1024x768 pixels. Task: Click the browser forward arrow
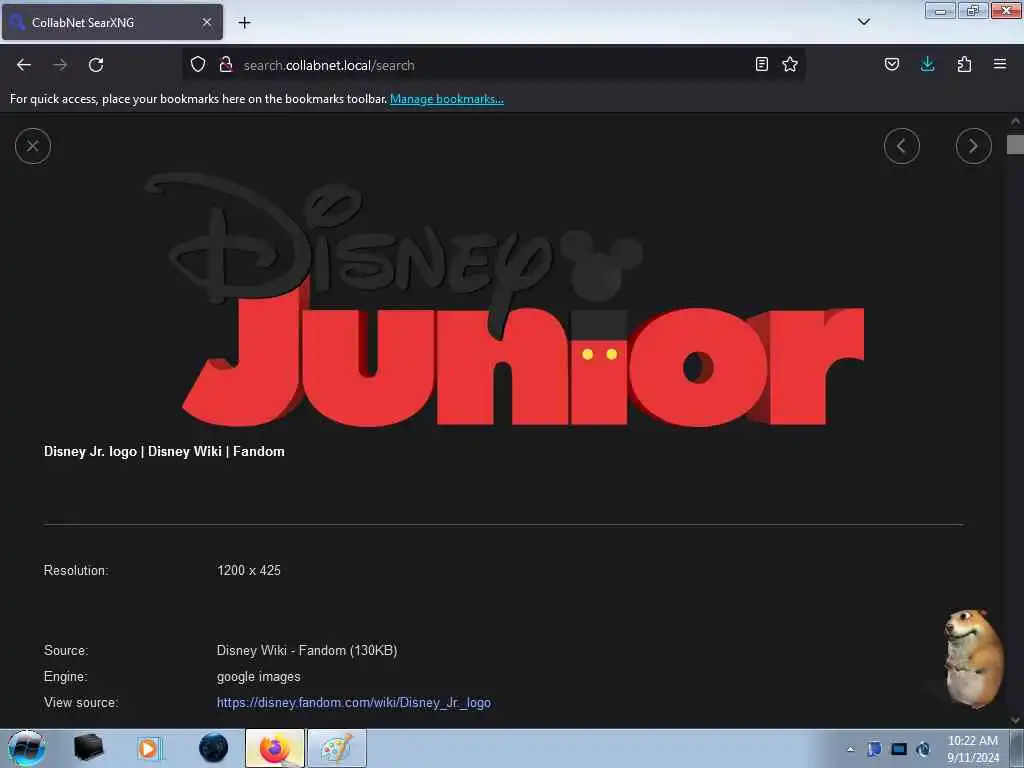pyautogui.click(x=60, y=65)
